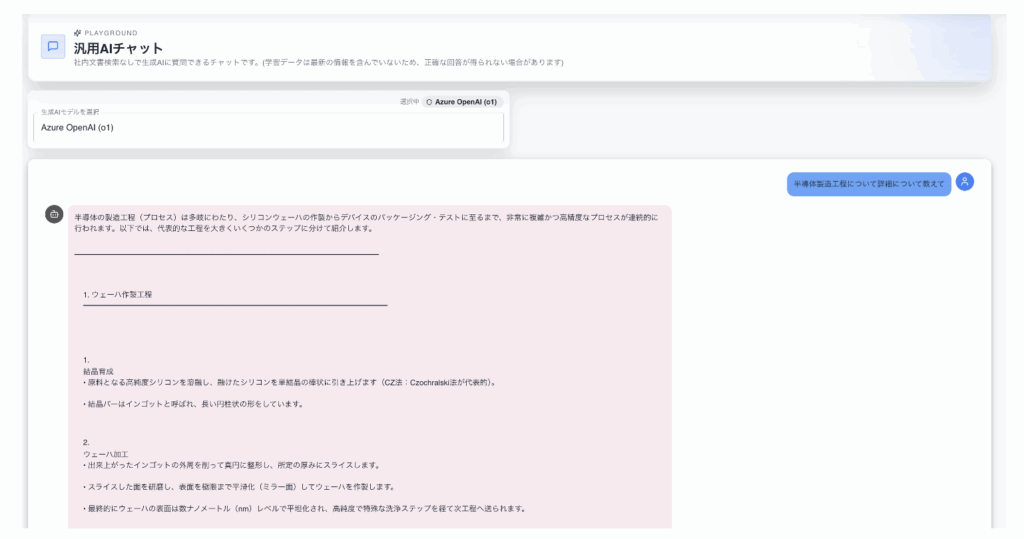The image size is (1024, 539).
Task: Click the bullet about ミラー面 polishing
Action: [282, 487]
